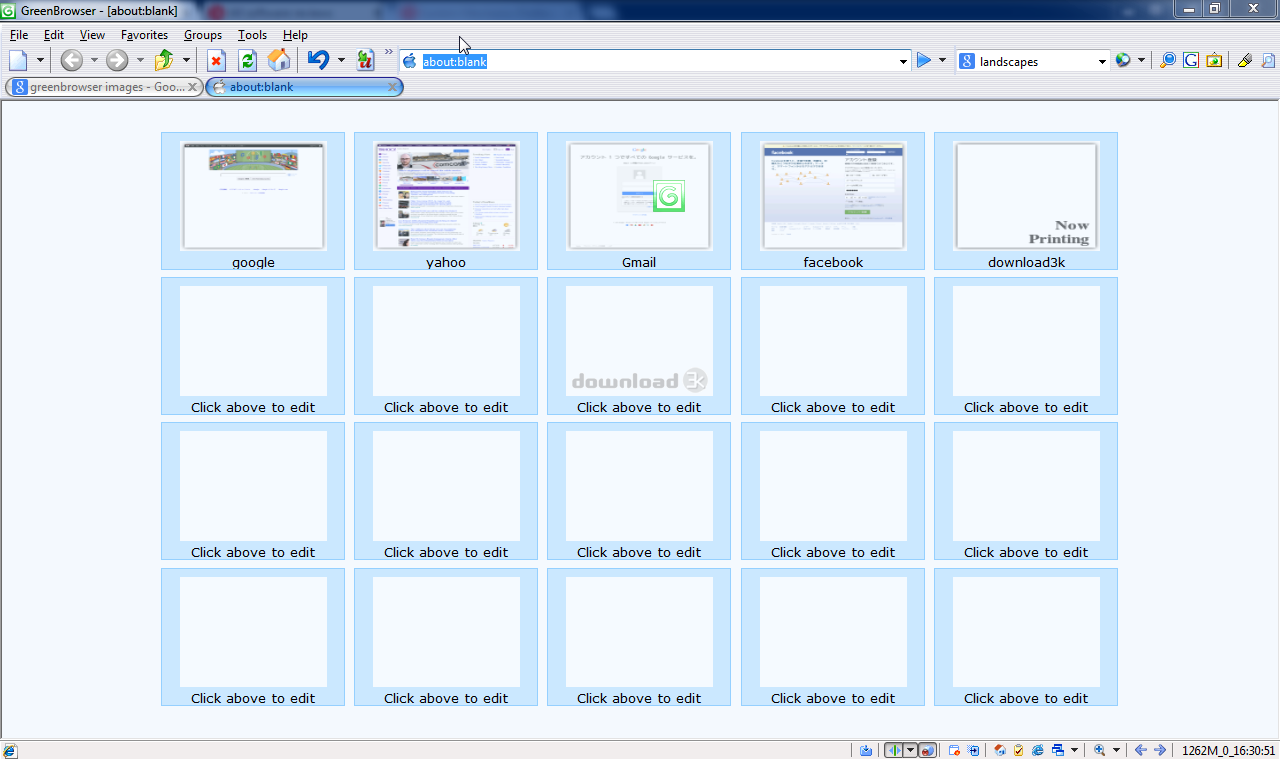Toggle the pressed green arrows status bar button

(x=894, y=750)
